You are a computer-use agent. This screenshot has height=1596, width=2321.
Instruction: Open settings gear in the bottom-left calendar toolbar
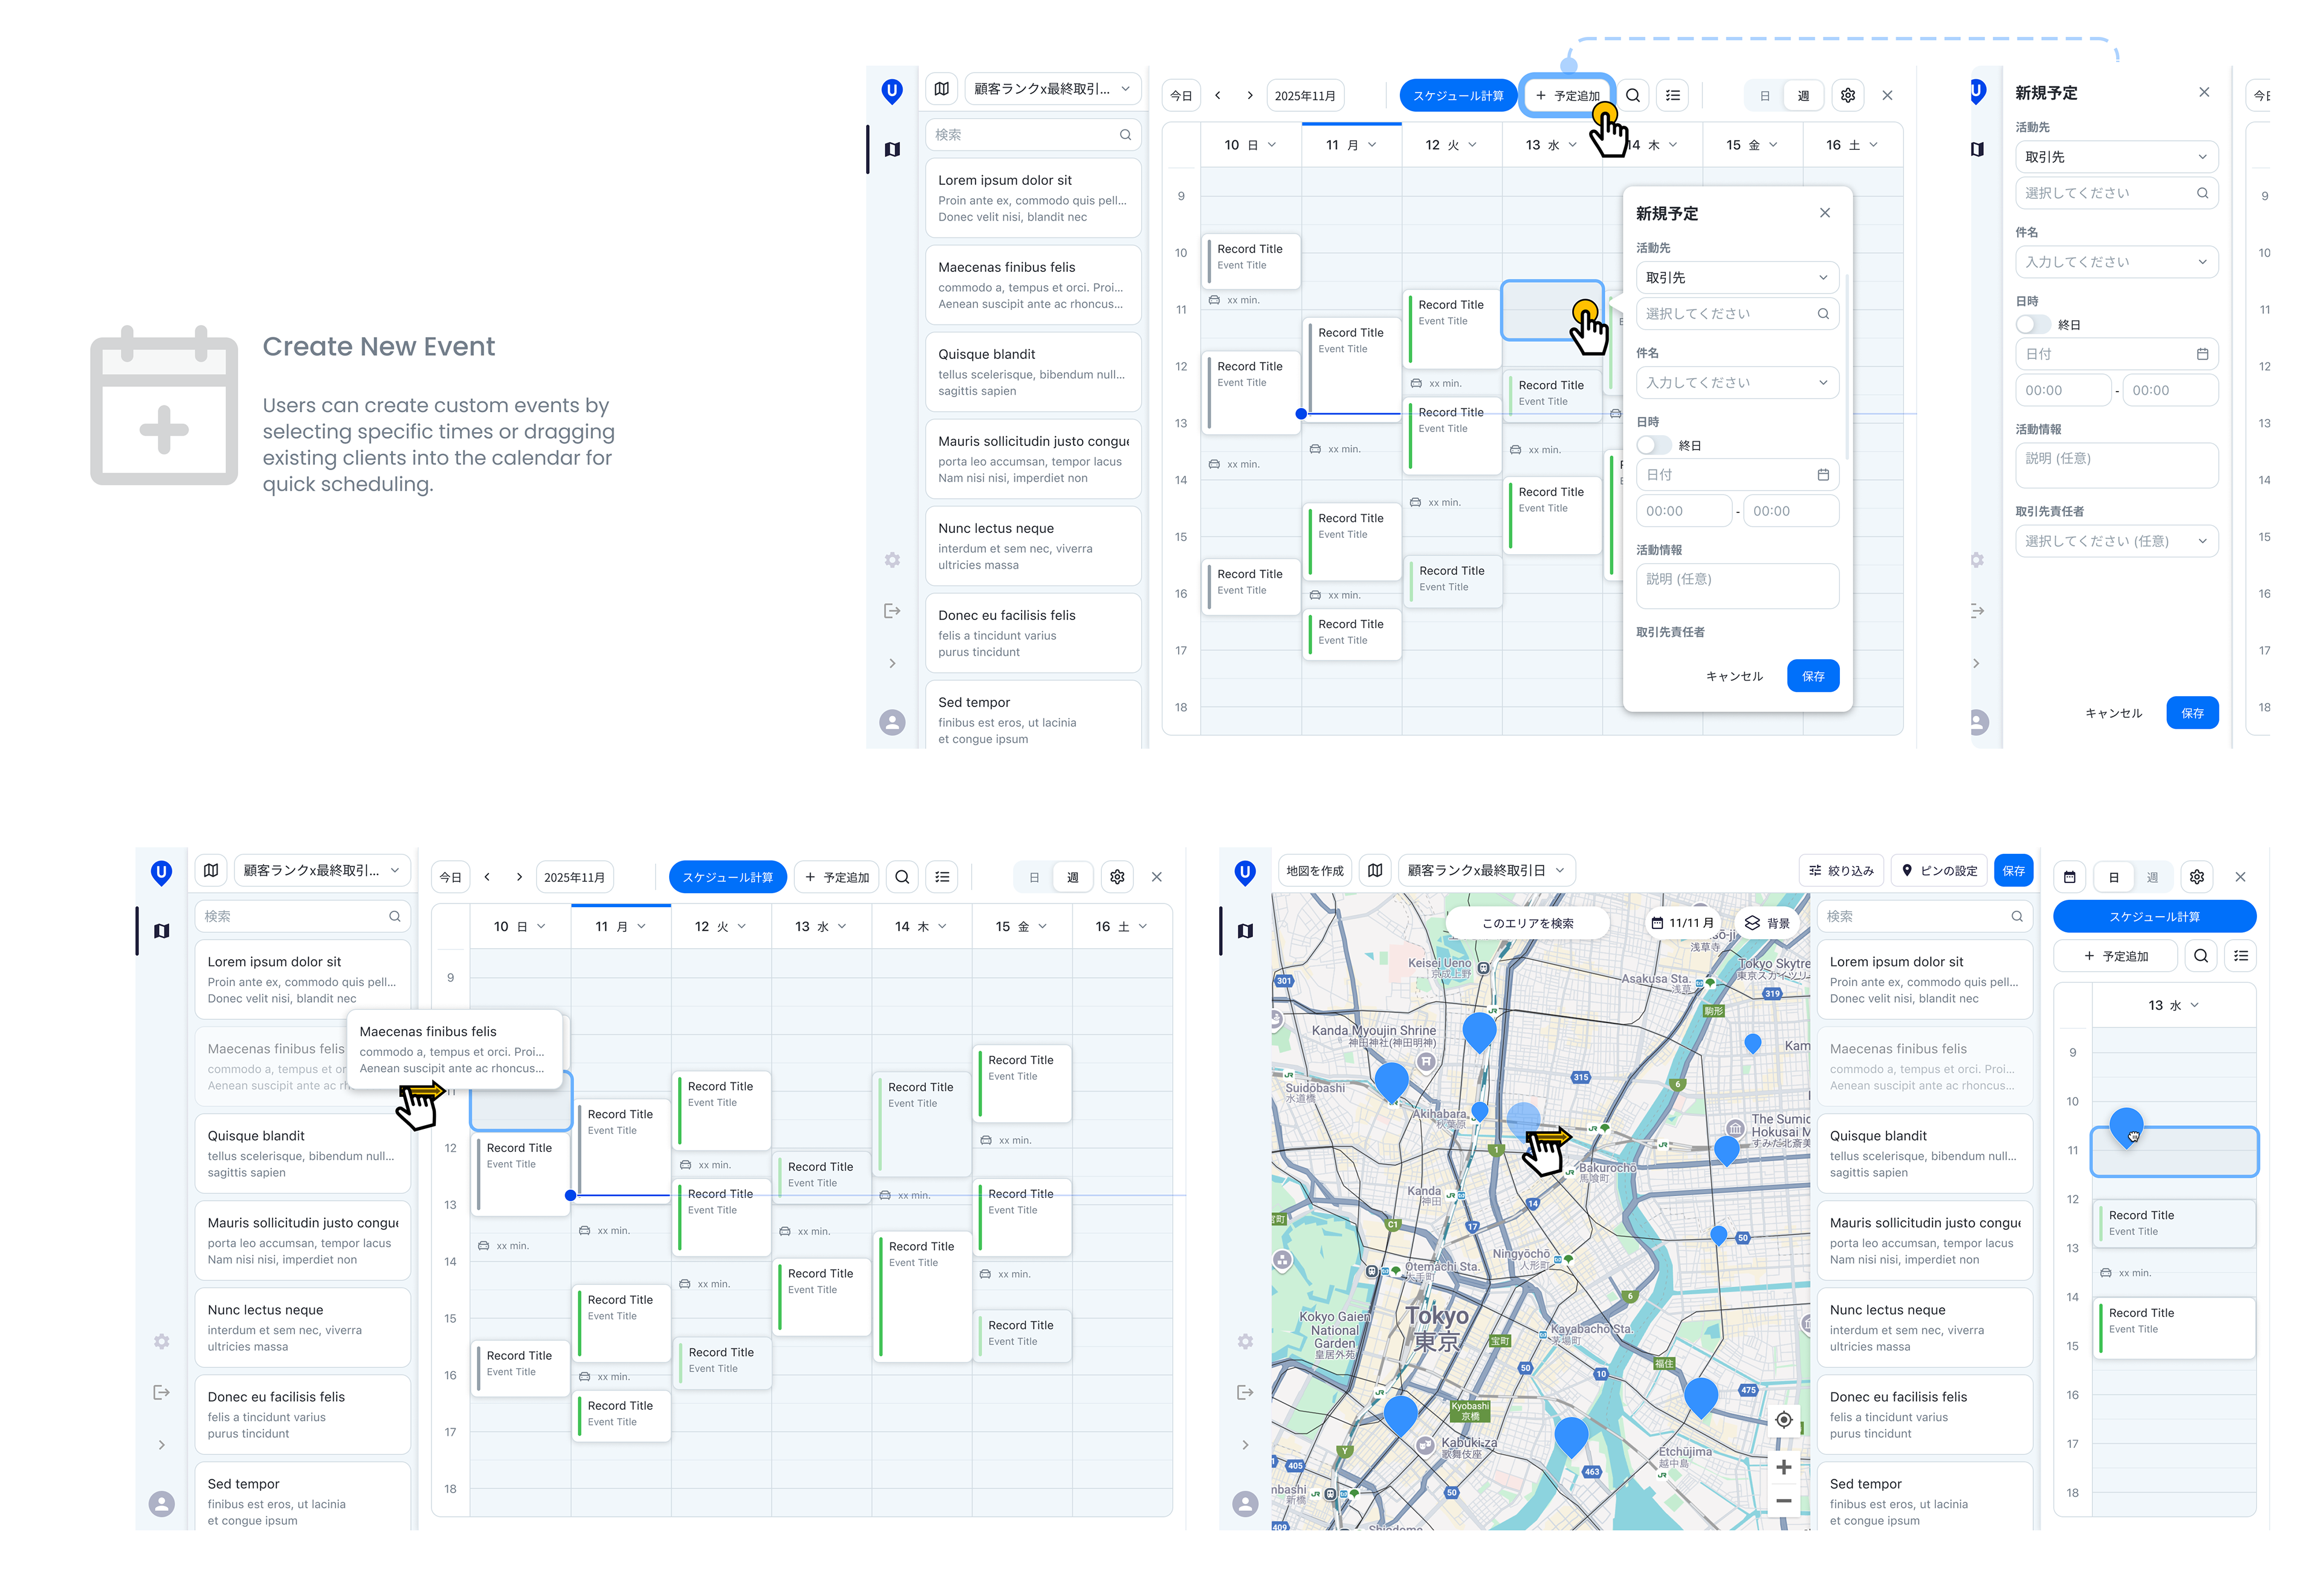coord(1117,877)
